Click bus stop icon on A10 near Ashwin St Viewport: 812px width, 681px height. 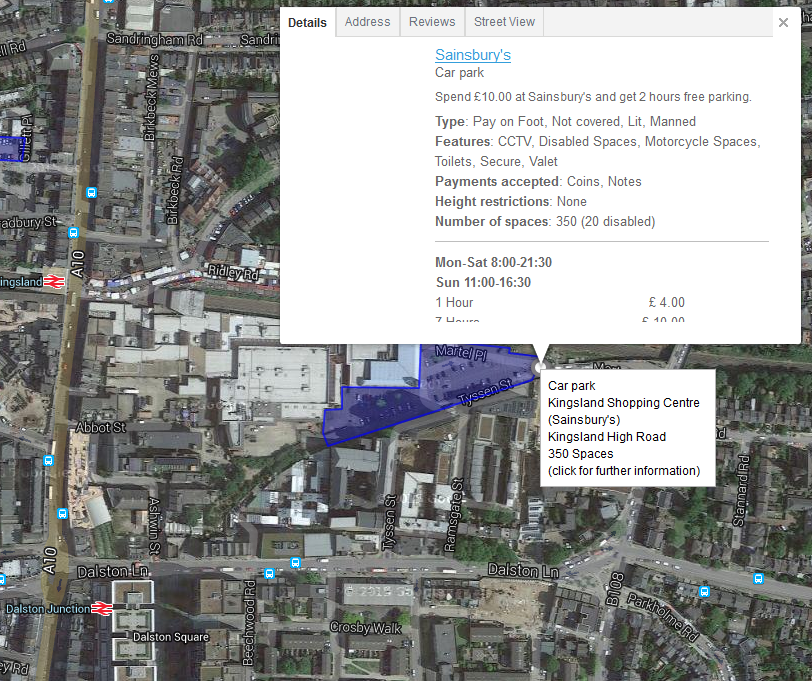point(63,514)
